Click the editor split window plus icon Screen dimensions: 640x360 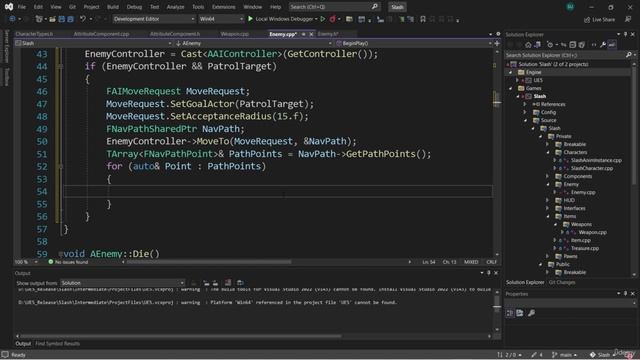coord(497,43)
